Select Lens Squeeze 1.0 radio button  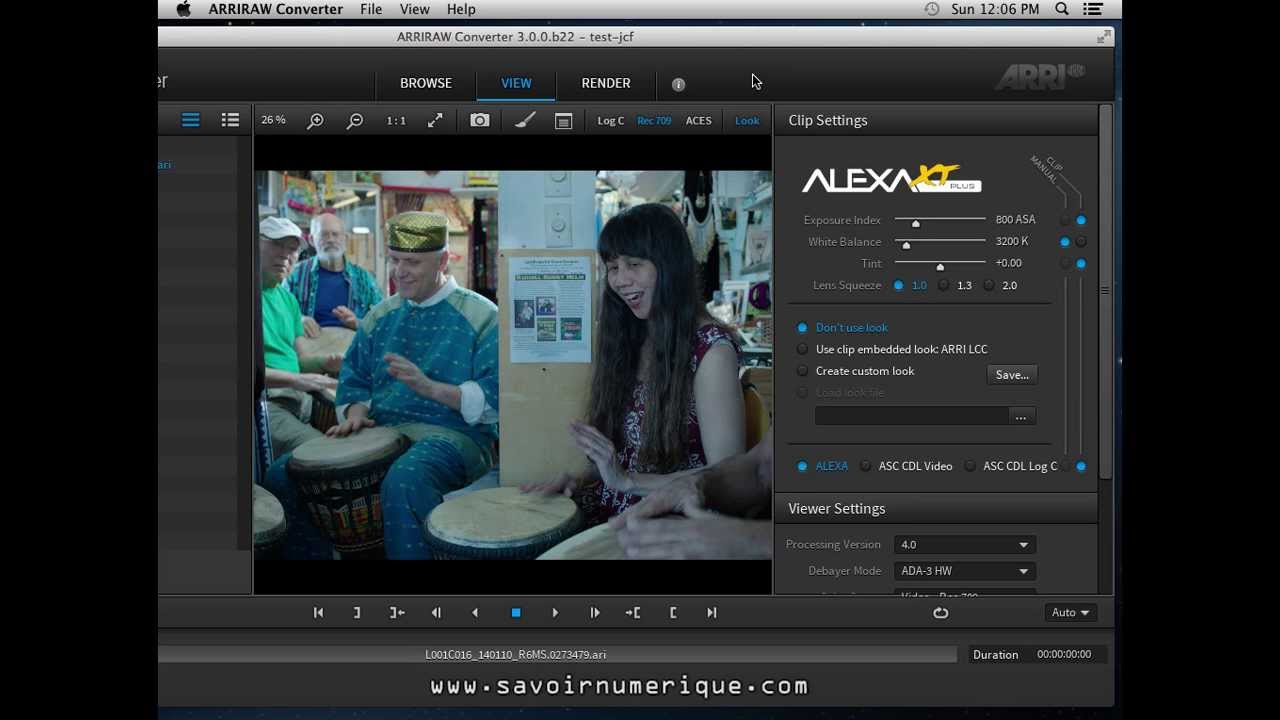(898, 286)
